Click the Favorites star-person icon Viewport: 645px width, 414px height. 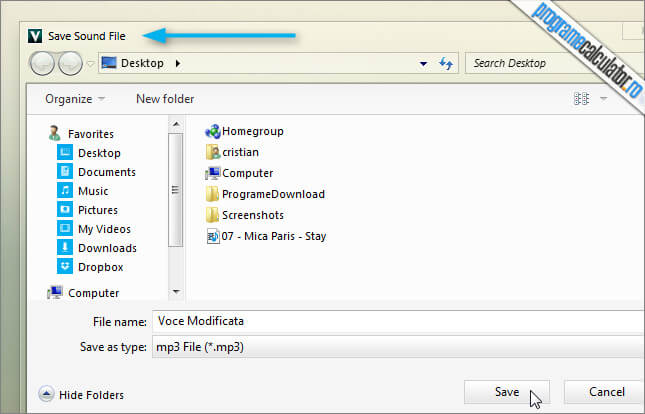tap(54, 133)
